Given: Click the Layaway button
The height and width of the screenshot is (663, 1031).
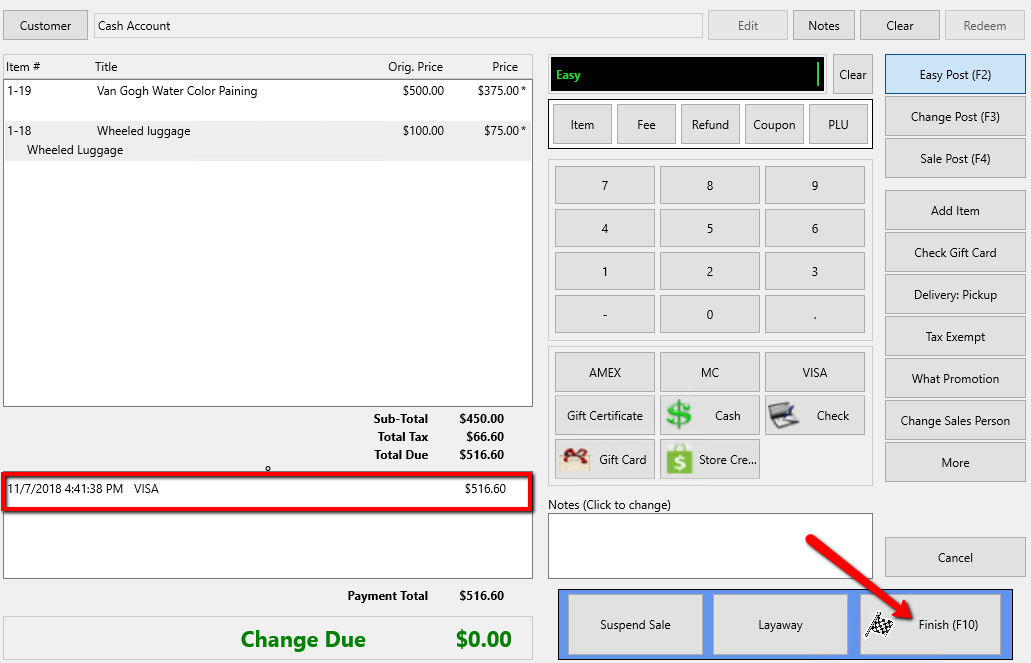Looking at the screenshot, I should [780, 625].
